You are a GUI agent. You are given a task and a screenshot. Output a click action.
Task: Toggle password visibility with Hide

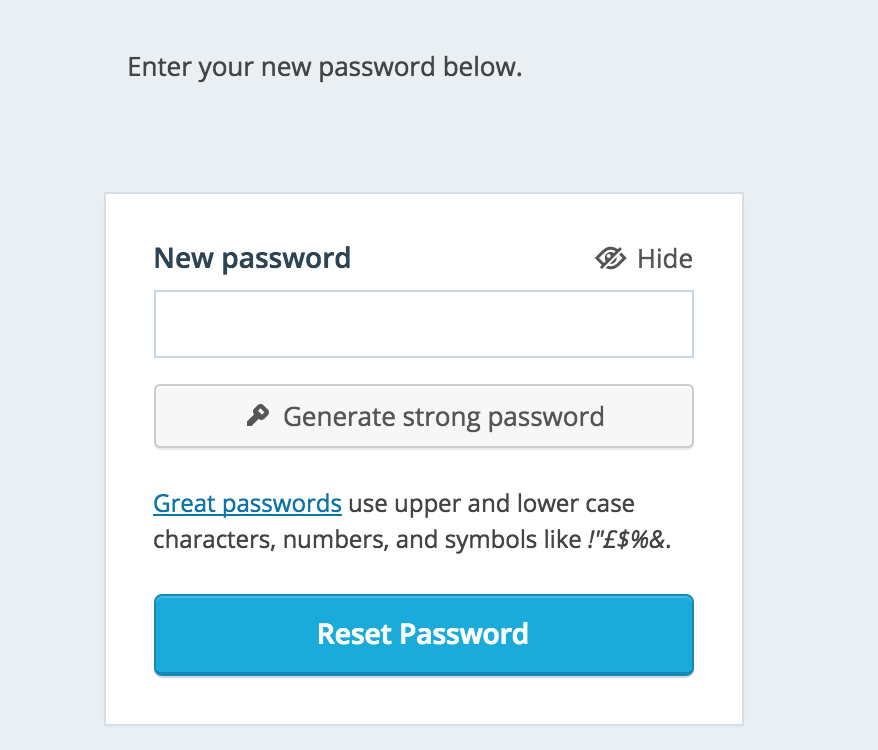(x=644, y=259)
